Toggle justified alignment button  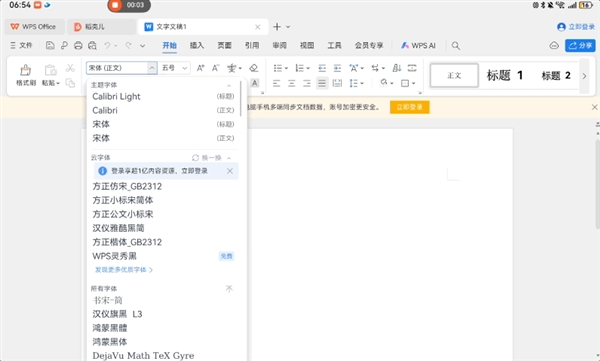point(322,83)
